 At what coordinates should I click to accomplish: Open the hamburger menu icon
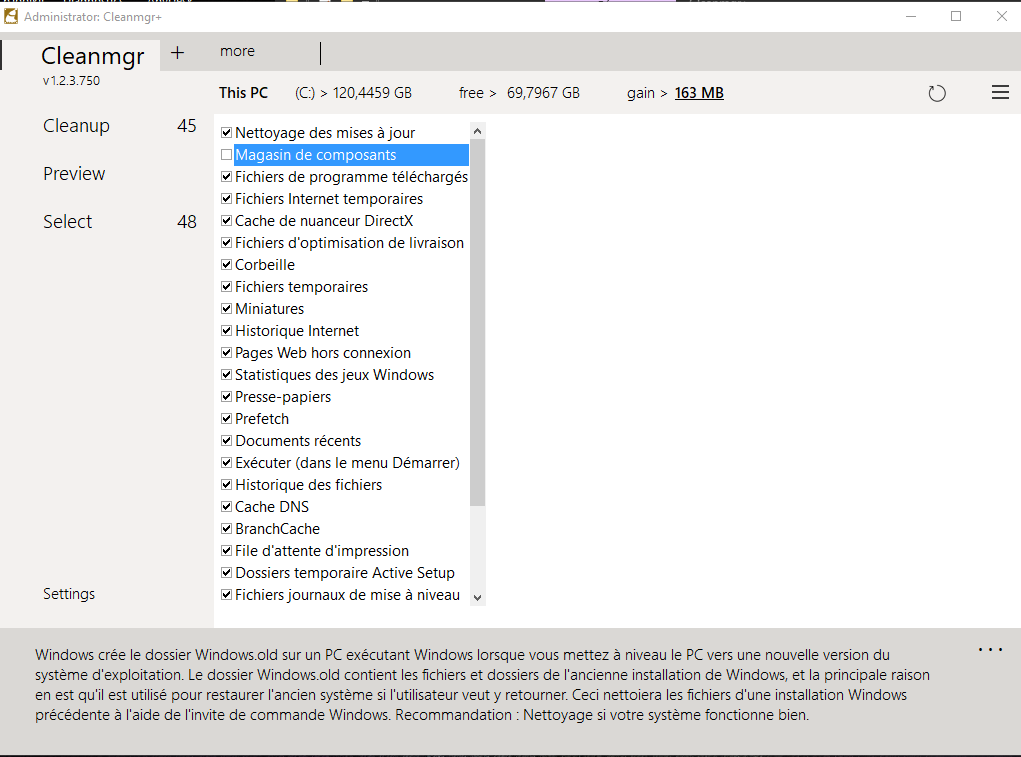pos(1000,92)
